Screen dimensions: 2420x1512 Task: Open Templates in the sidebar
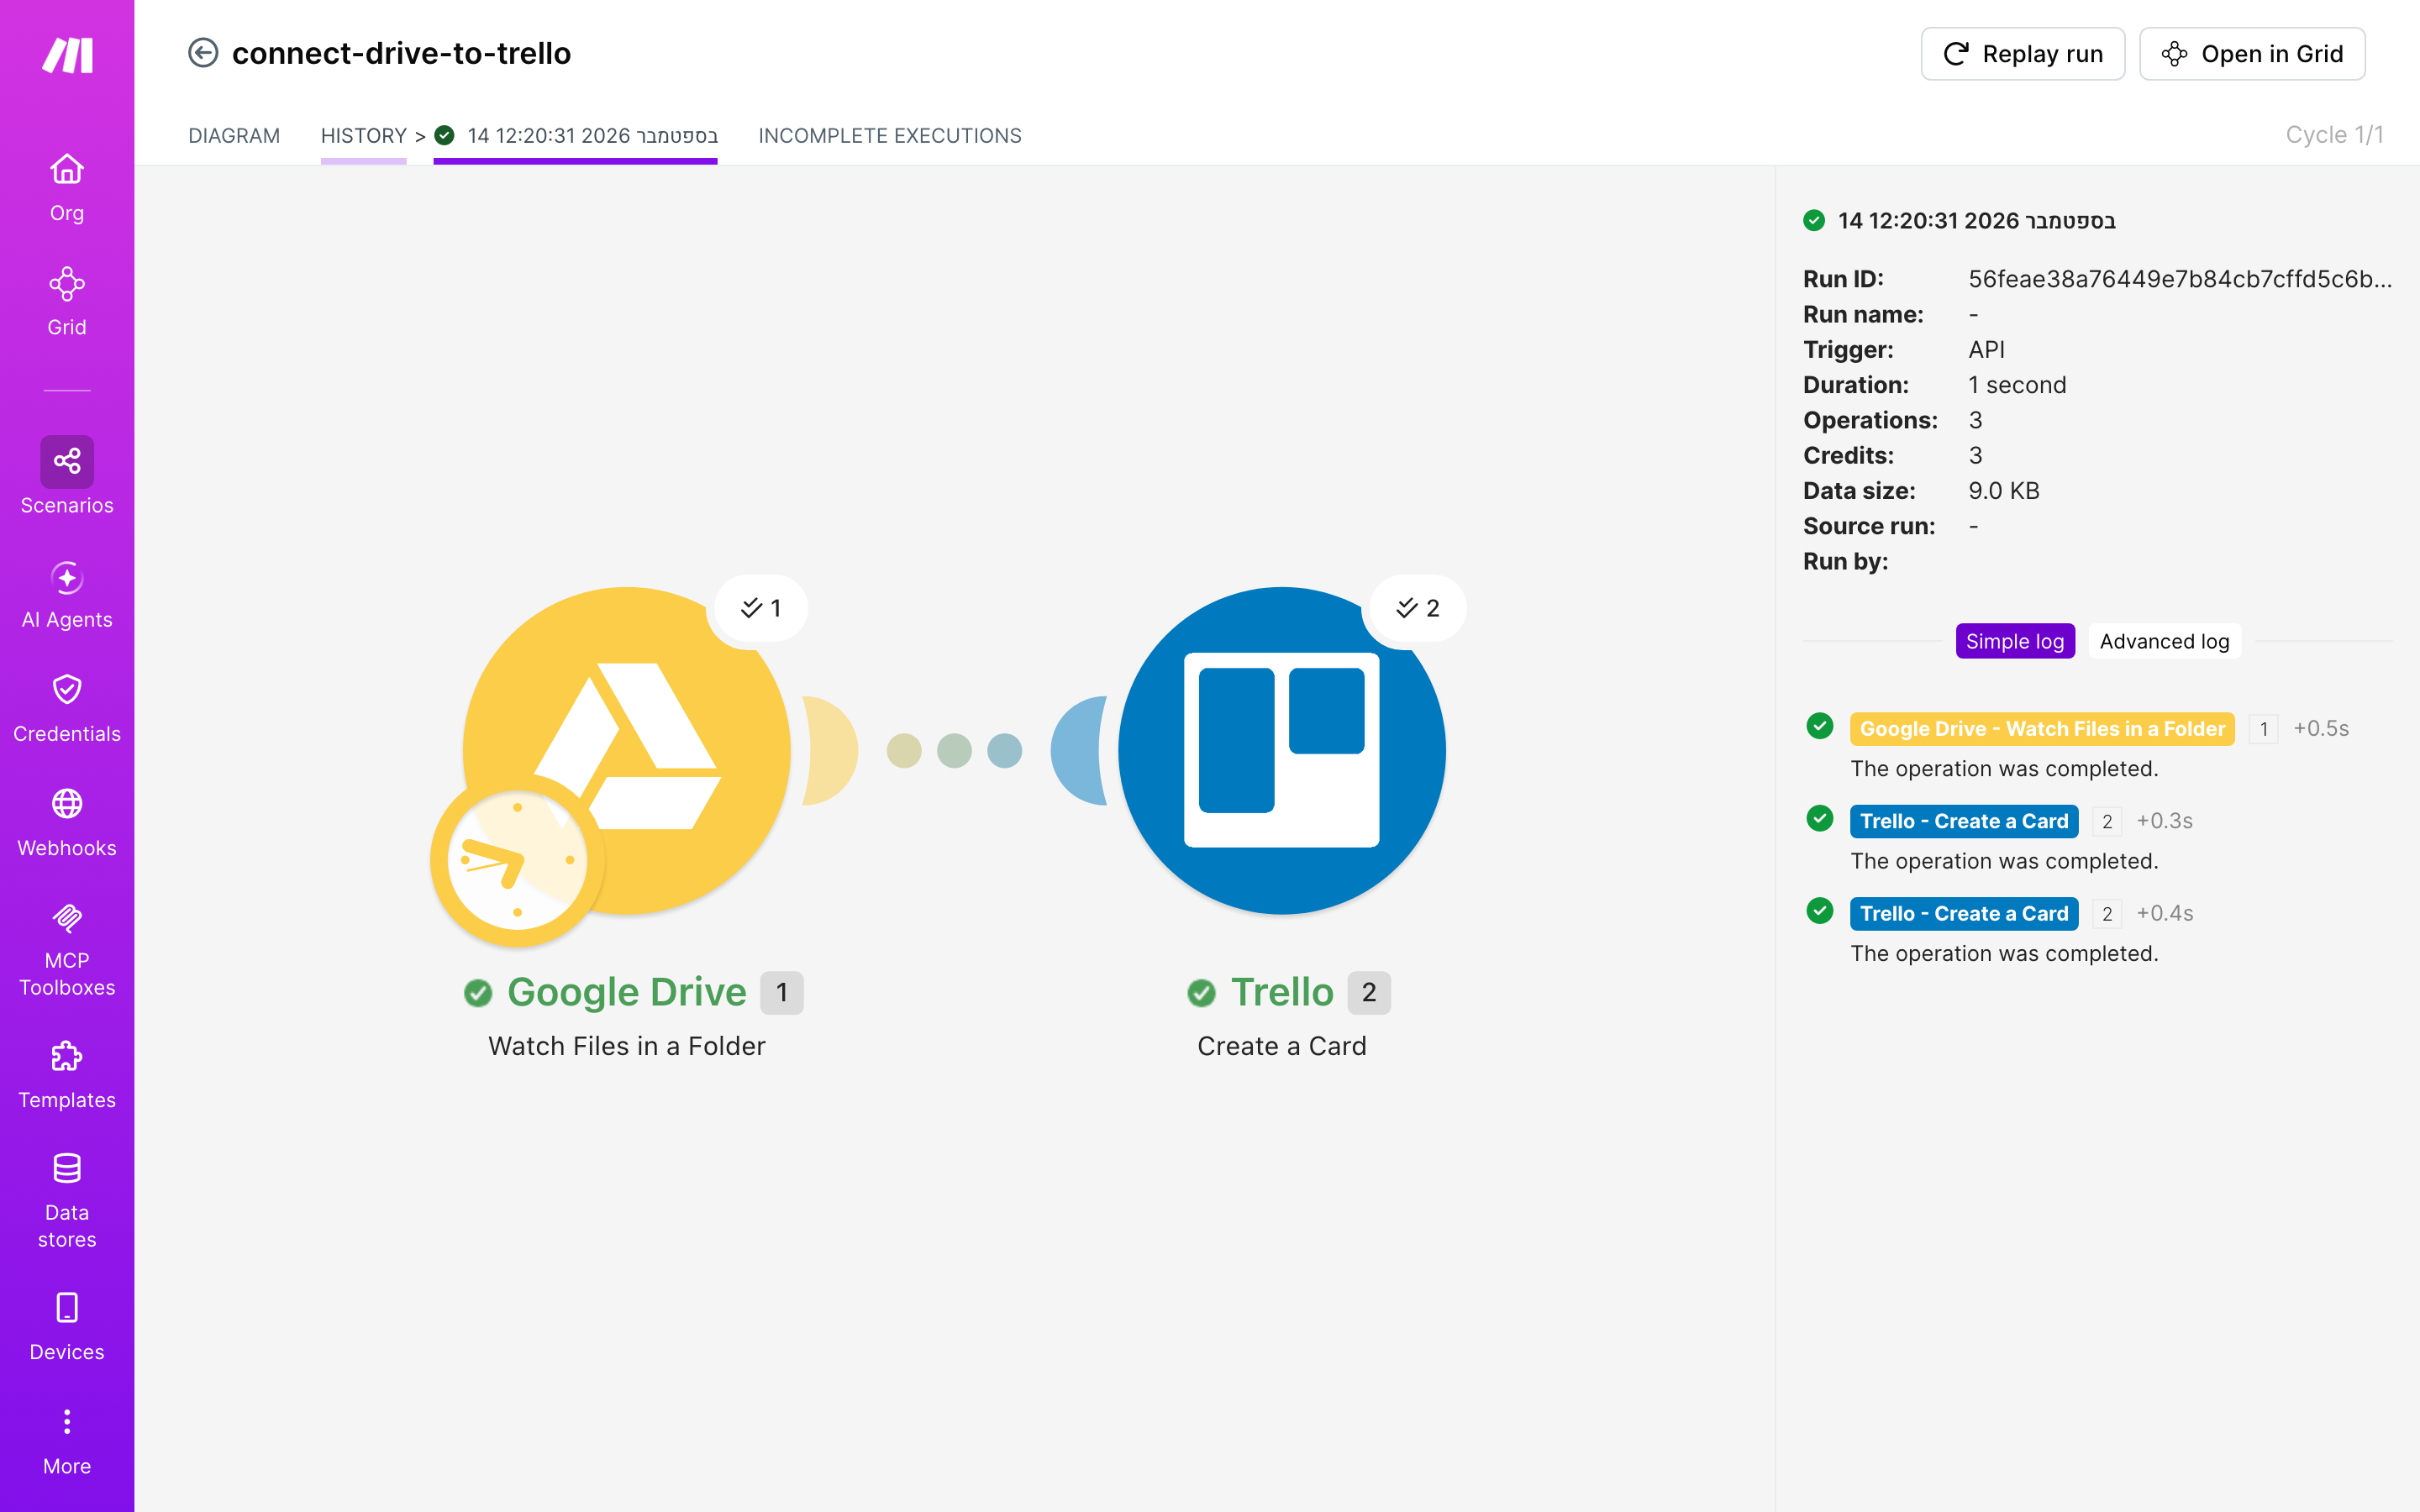pos(67,1075)
